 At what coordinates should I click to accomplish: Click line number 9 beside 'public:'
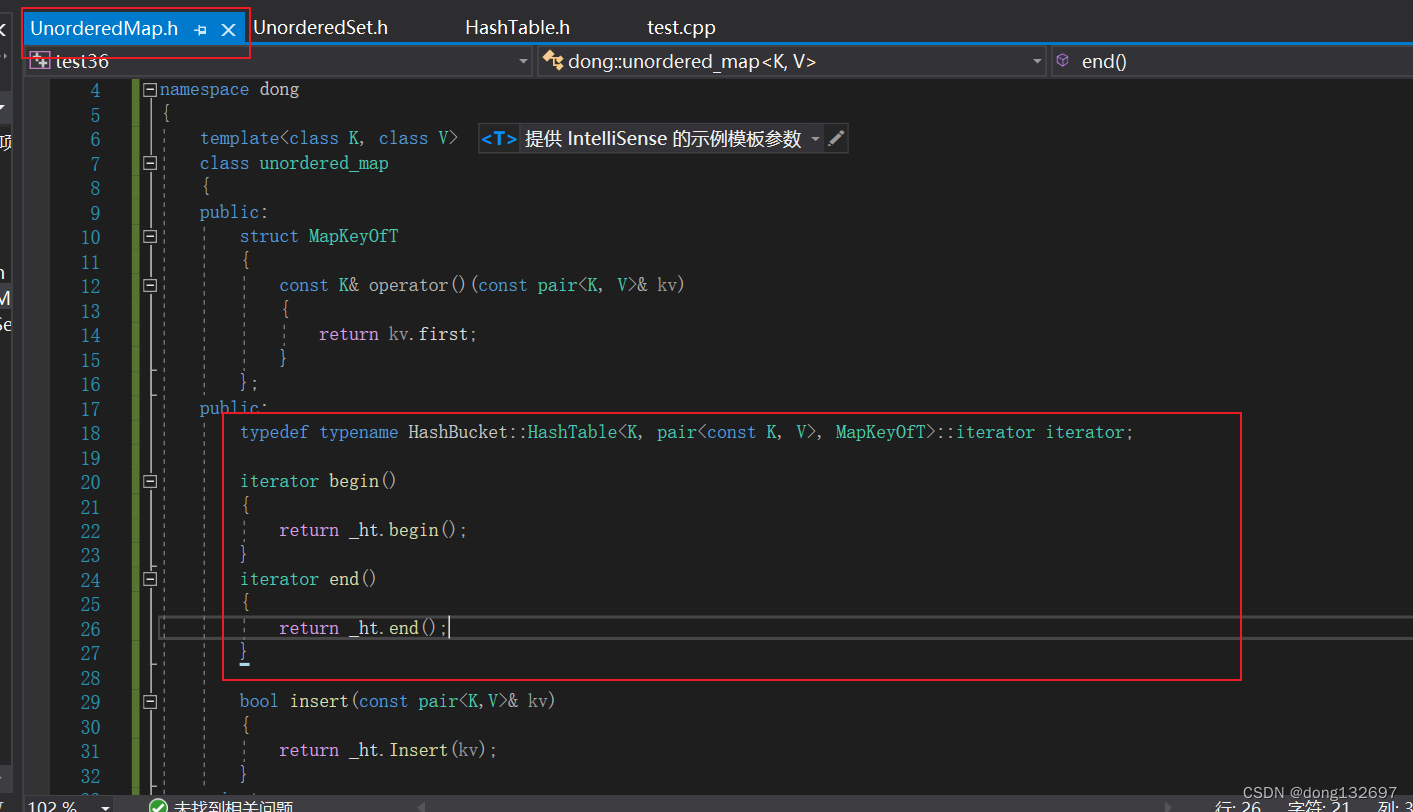point(95,213)
